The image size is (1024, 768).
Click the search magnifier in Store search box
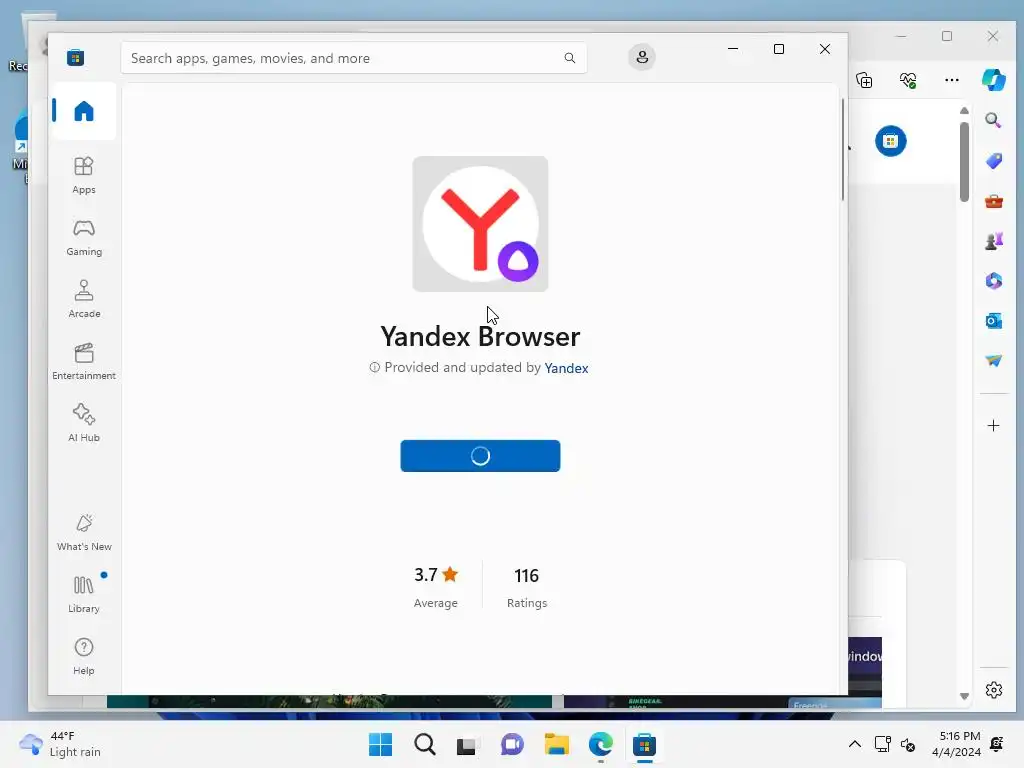[x=569, y=58]
